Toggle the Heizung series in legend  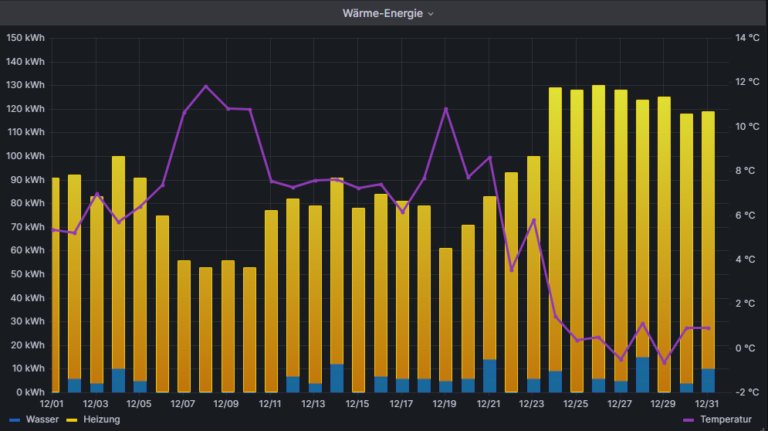click(101, 419)
